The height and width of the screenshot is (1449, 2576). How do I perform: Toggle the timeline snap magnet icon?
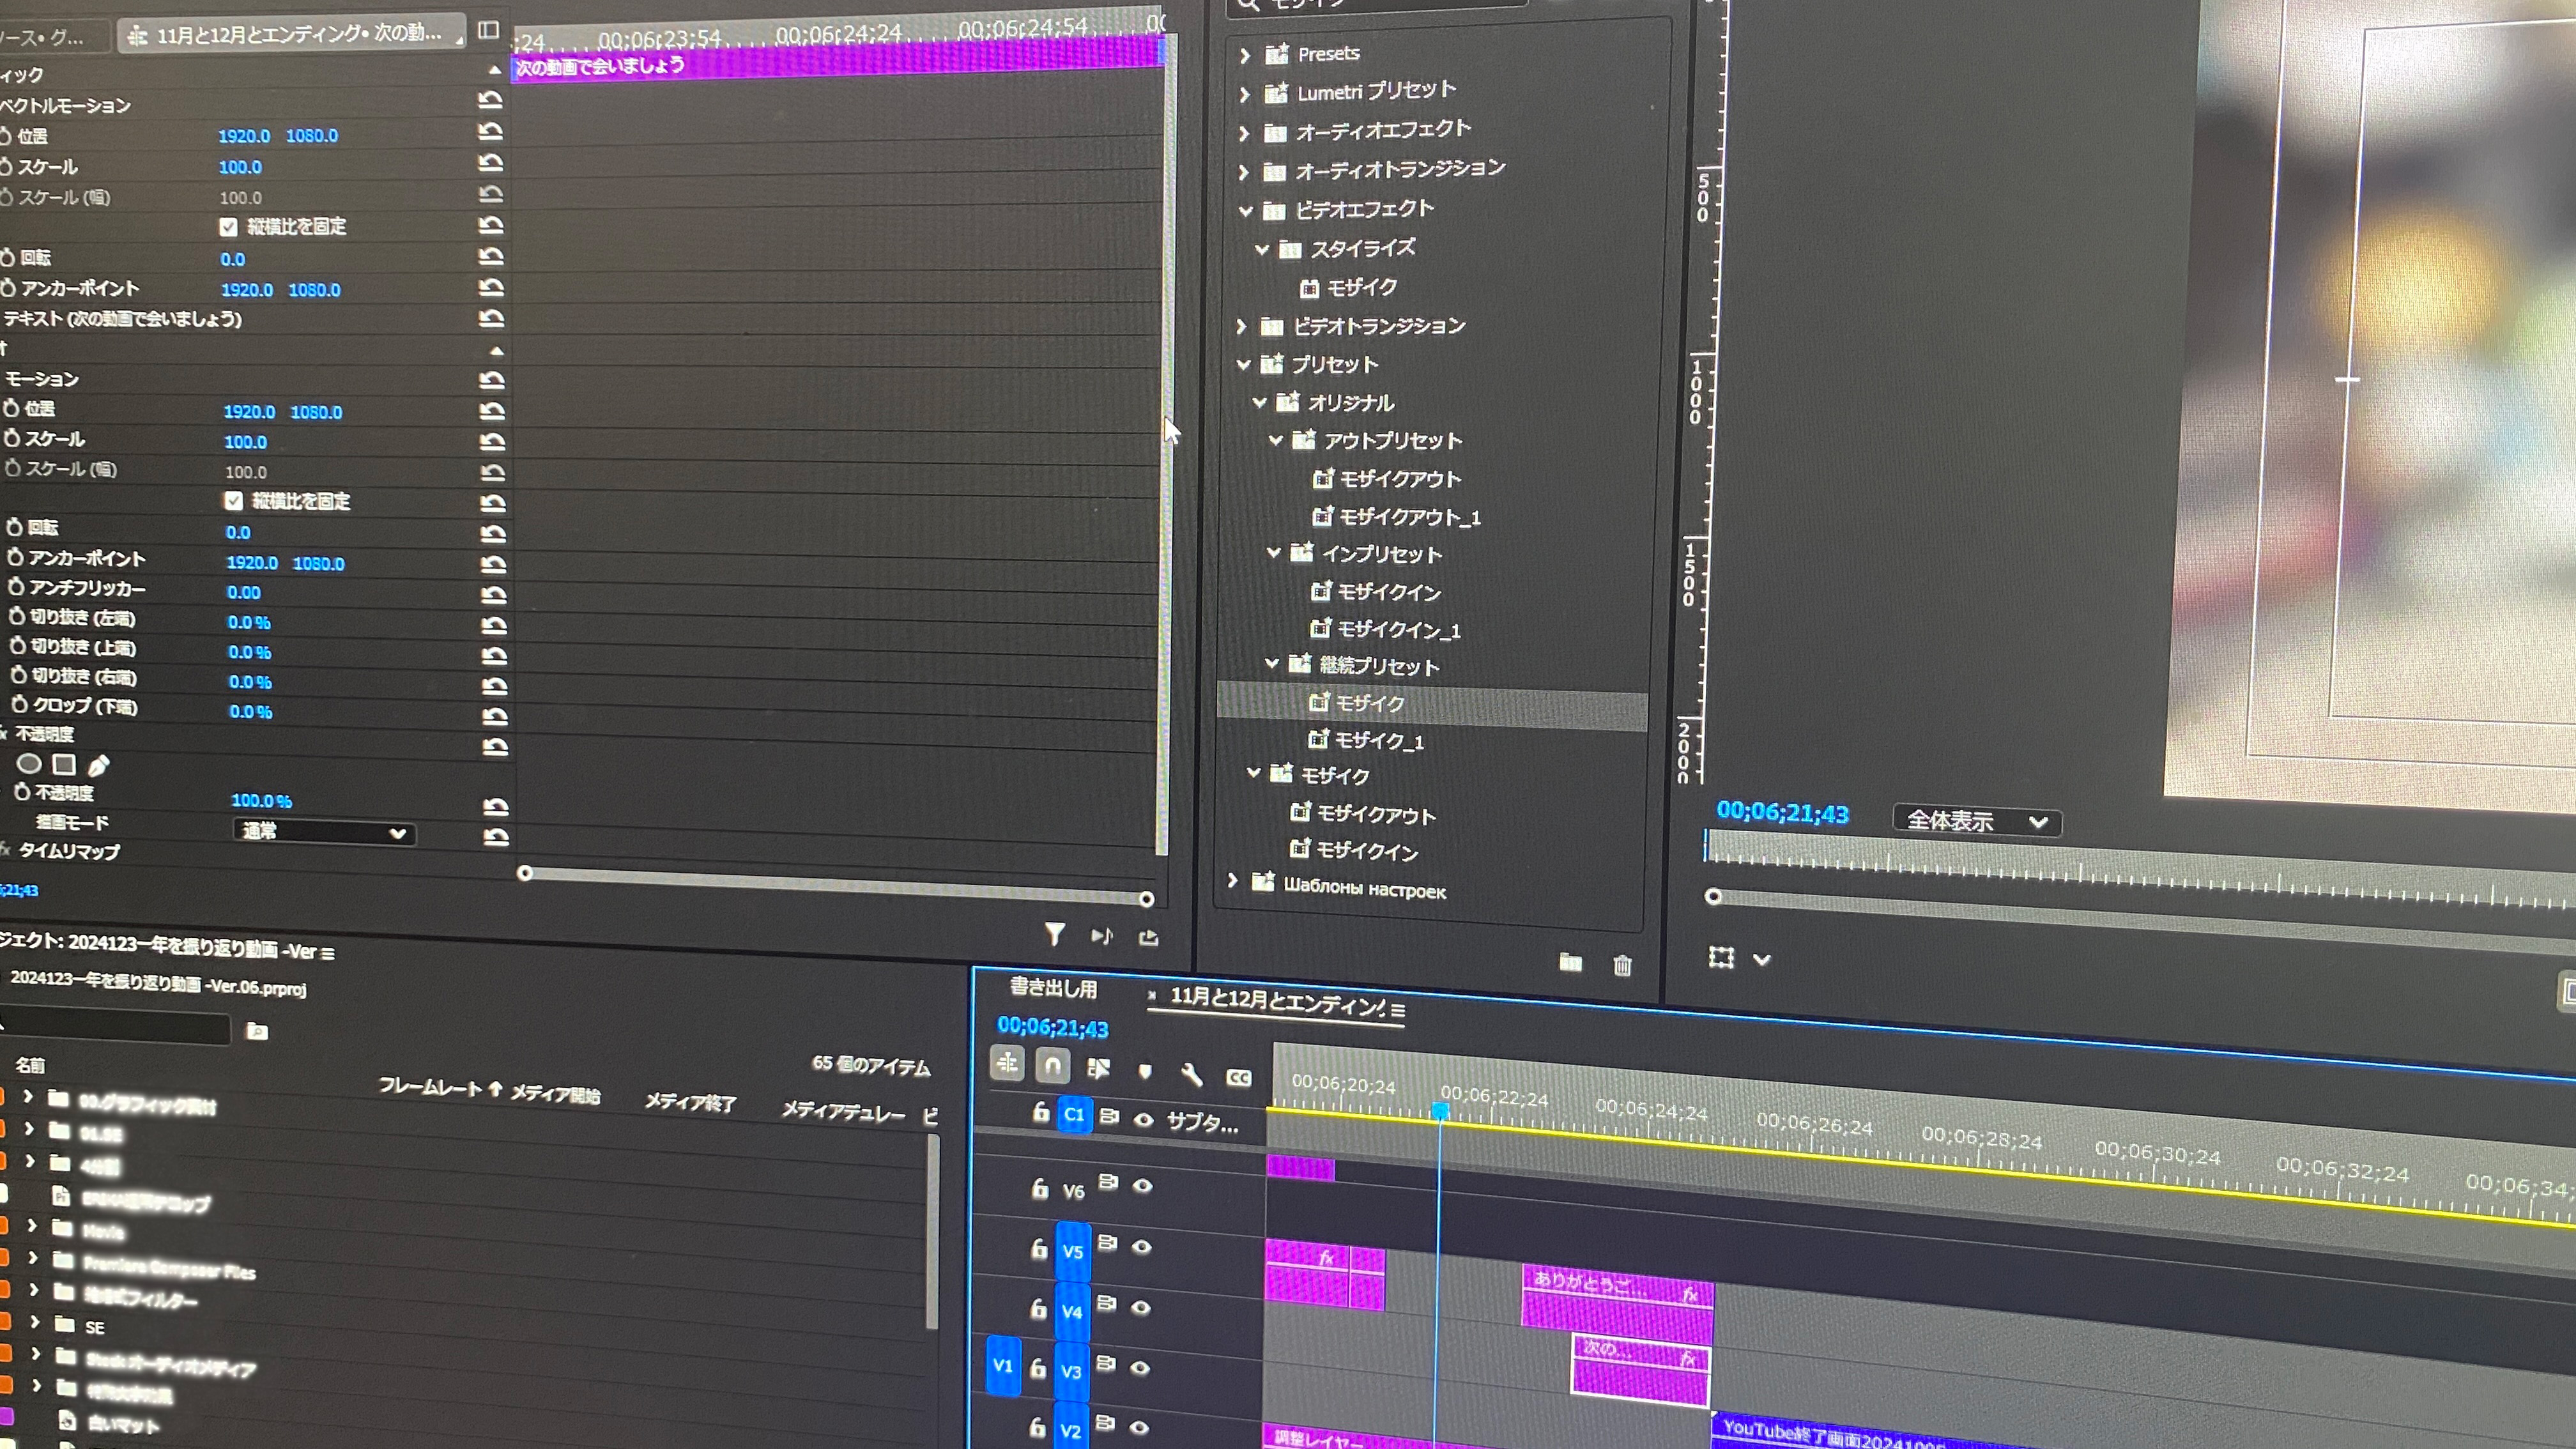1052,1066
